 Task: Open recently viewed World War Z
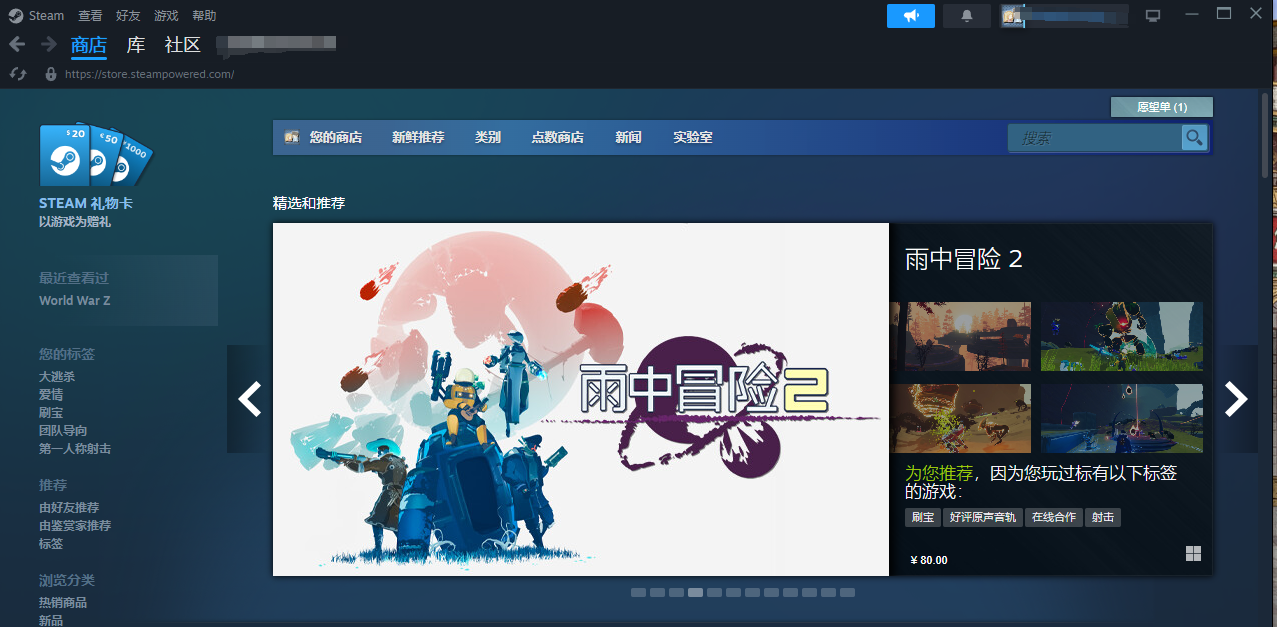point(75,300)
